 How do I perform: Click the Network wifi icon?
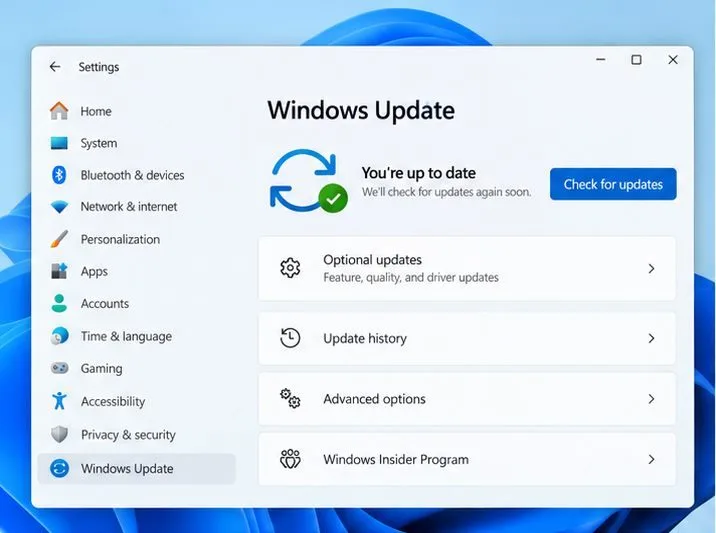59,207
